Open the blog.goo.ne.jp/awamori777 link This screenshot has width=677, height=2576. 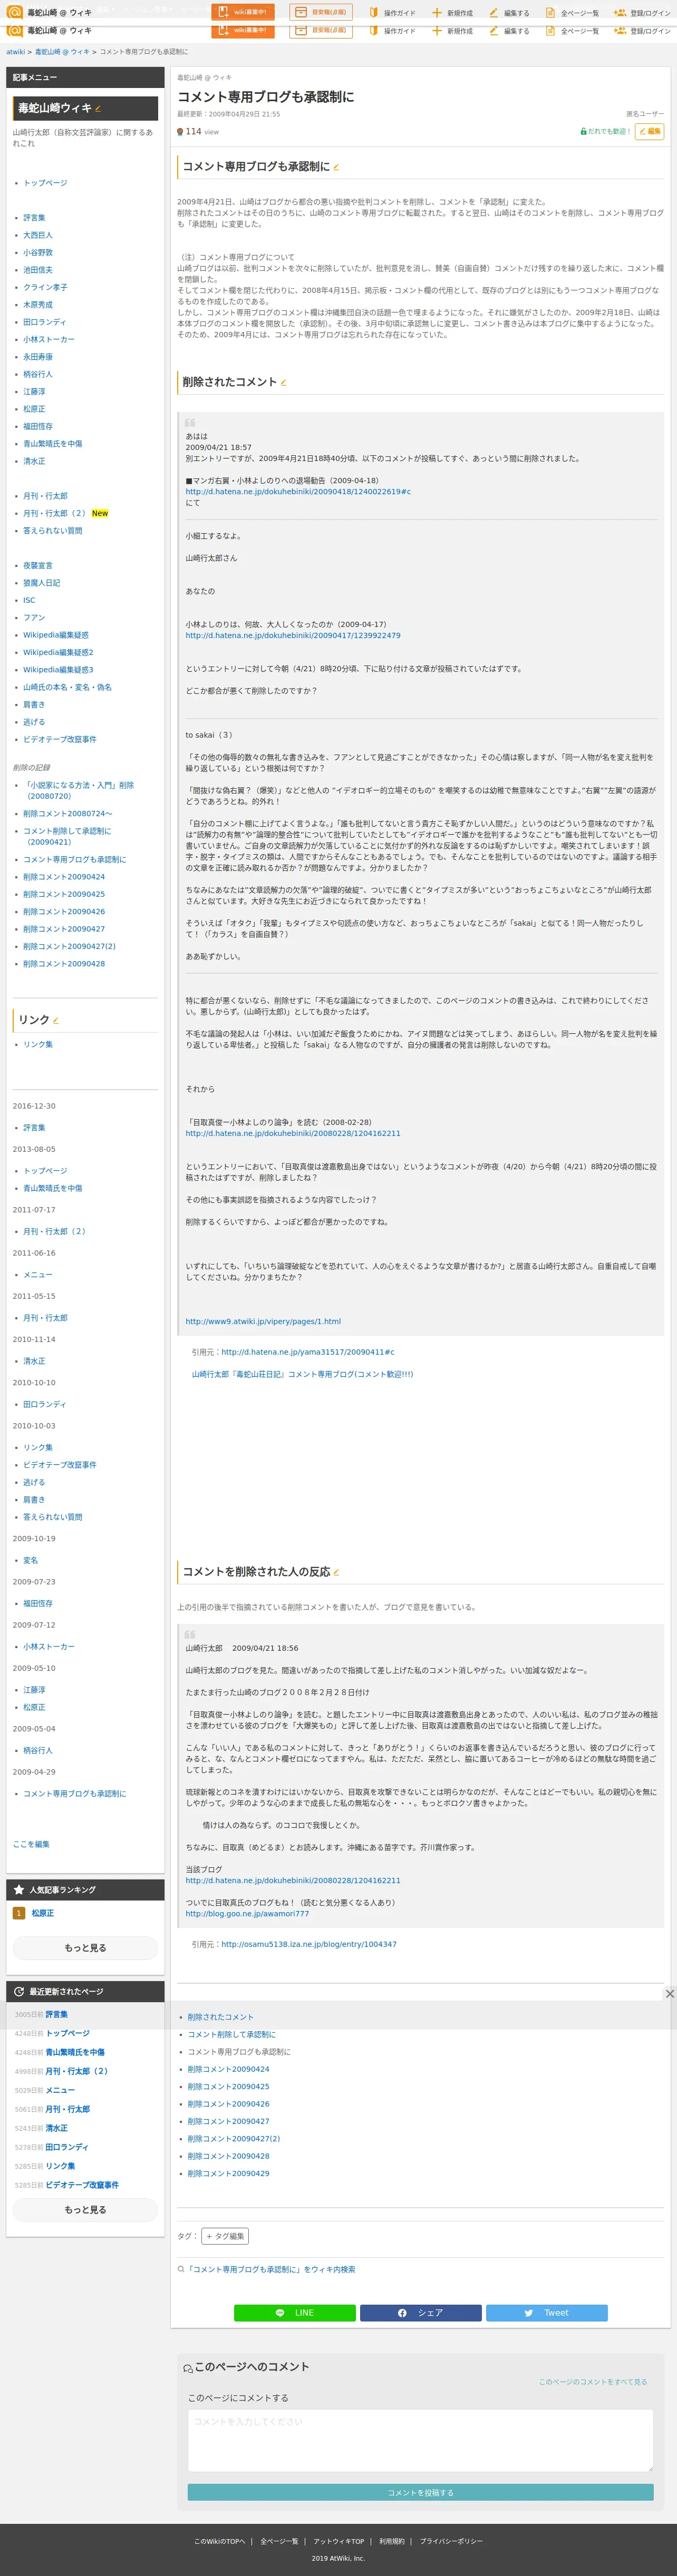click(247, 1914)
